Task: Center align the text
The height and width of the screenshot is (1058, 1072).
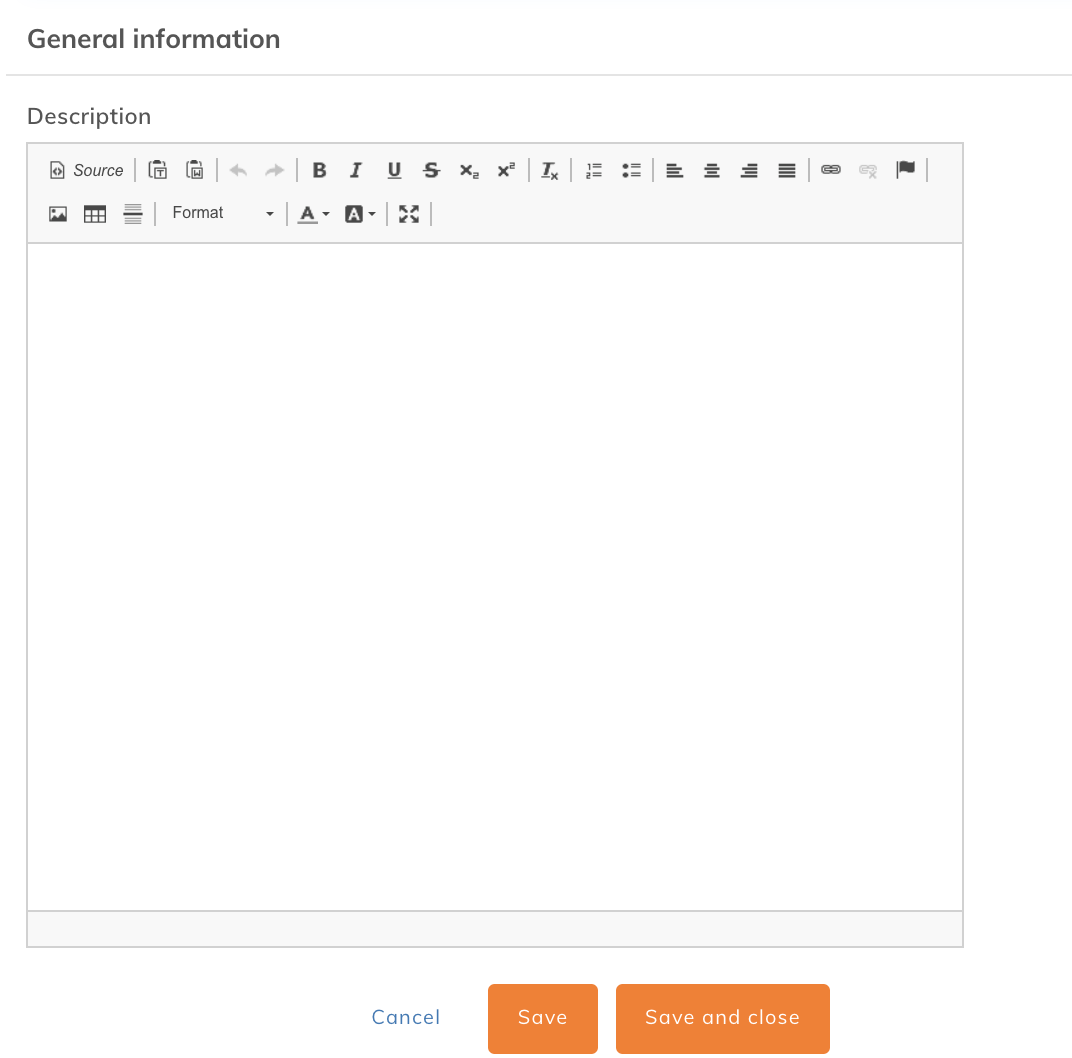Action: click(712, 170)
